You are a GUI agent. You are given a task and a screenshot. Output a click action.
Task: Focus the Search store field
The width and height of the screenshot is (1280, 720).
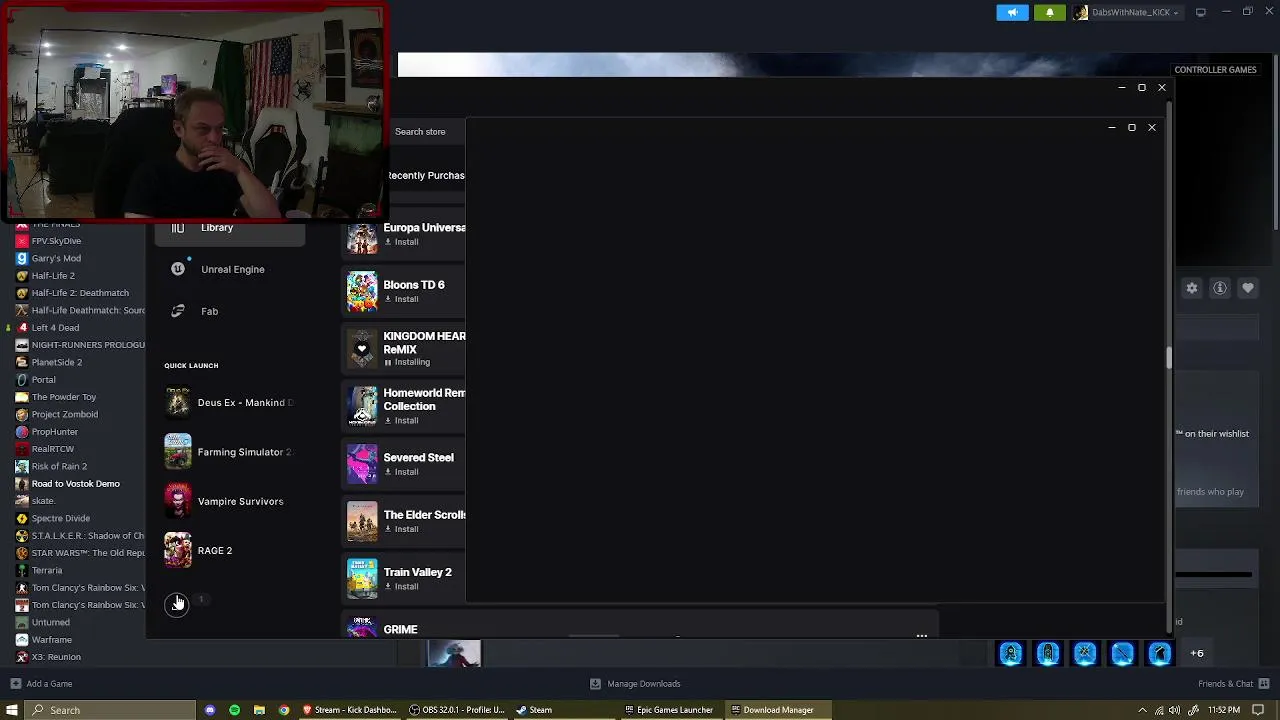pyautogui.click(x=427, y=131)
